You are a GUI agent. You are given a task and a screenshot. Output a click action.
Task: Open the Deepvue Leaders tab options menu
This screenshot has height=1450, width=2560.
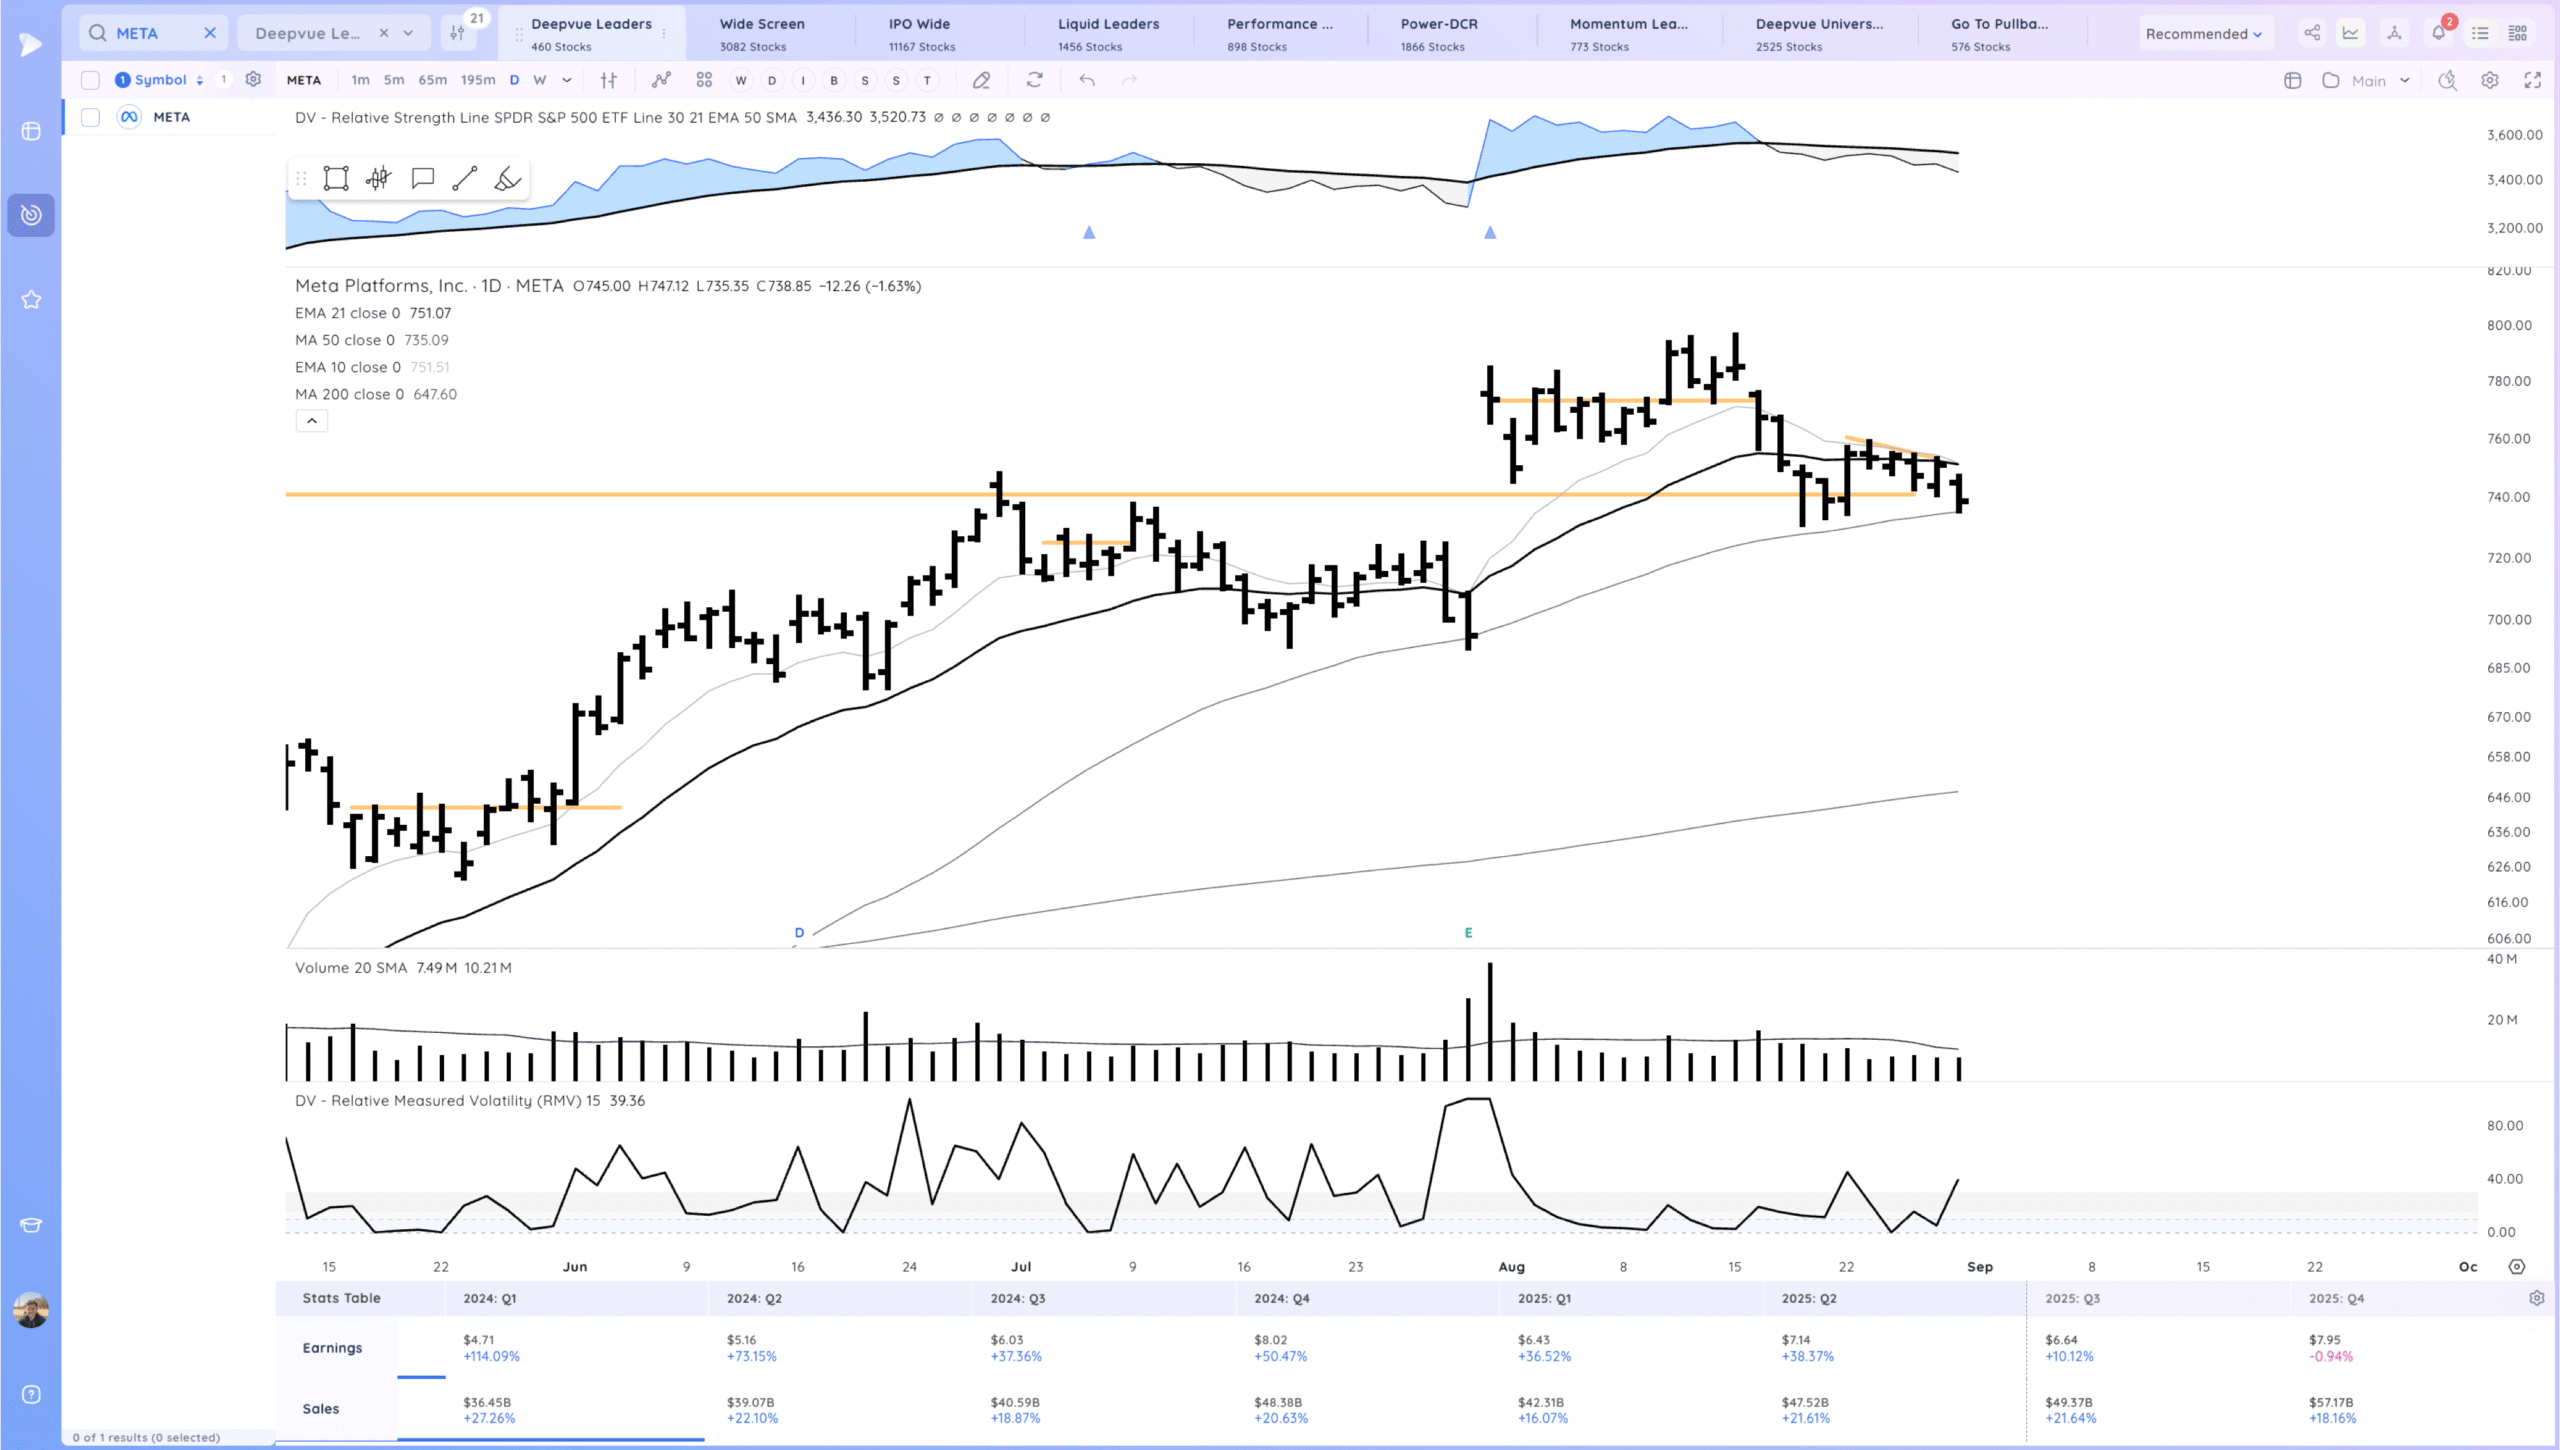click(665, 33)
